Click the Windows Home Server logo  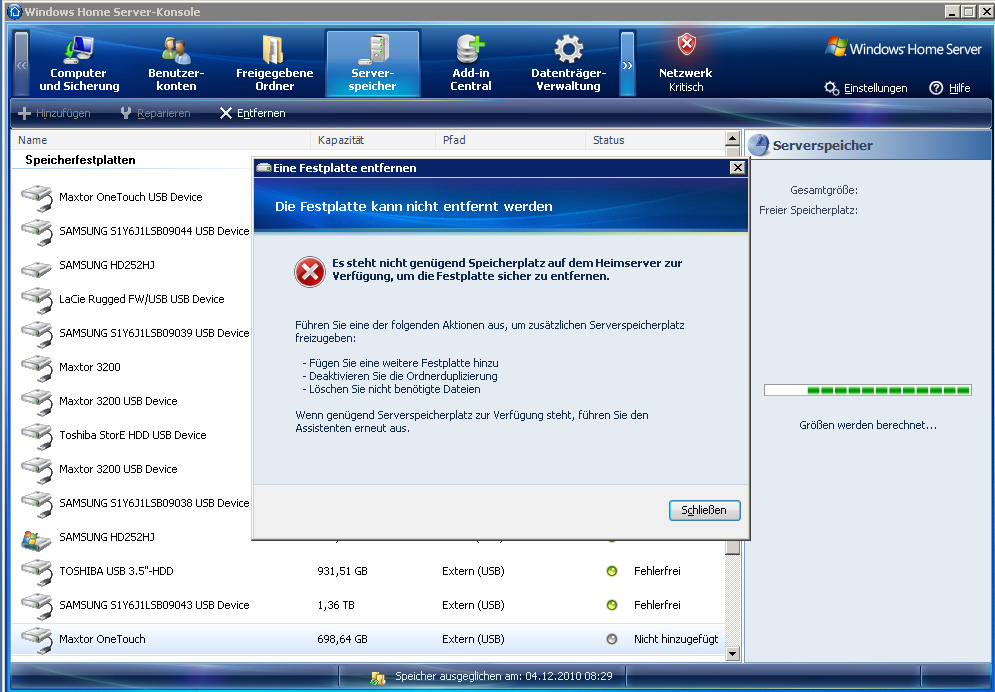[903, 48]
